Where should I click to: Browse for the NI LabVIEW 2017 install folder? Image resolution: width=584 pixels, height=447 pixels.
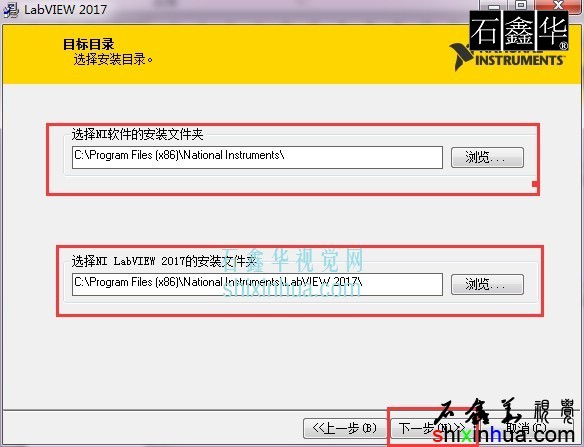pyautogui.click(x=487, y=285)
